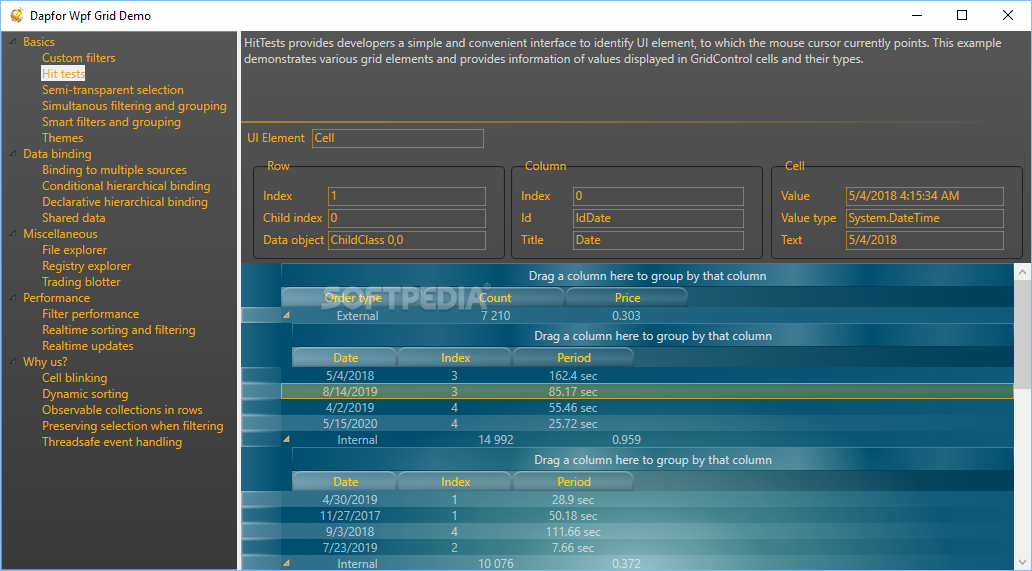Collapse the Performance tree group

13,298
